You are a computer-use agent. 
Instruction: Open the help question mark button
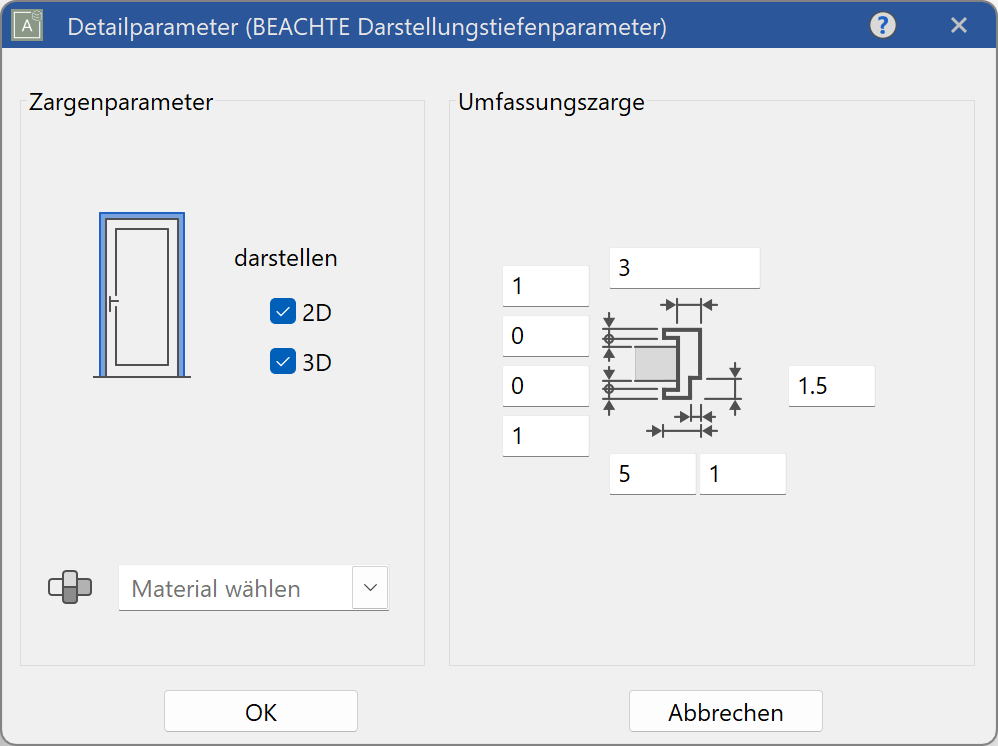[883, 25]
